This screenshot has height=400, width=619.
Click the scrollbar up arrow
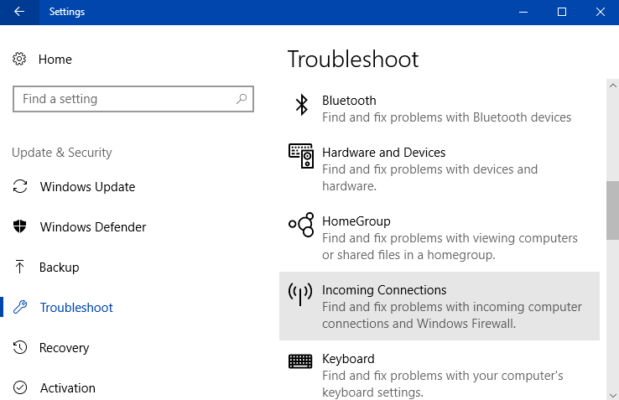point(613,85)
